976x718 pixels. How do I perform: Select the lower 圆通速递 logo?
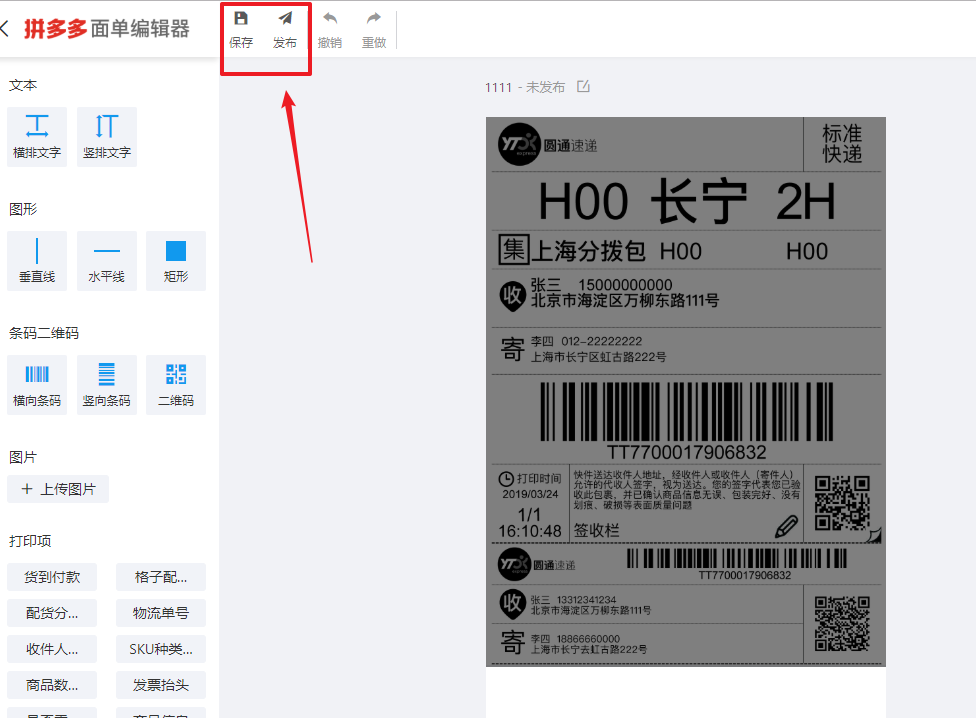(537, 564)
